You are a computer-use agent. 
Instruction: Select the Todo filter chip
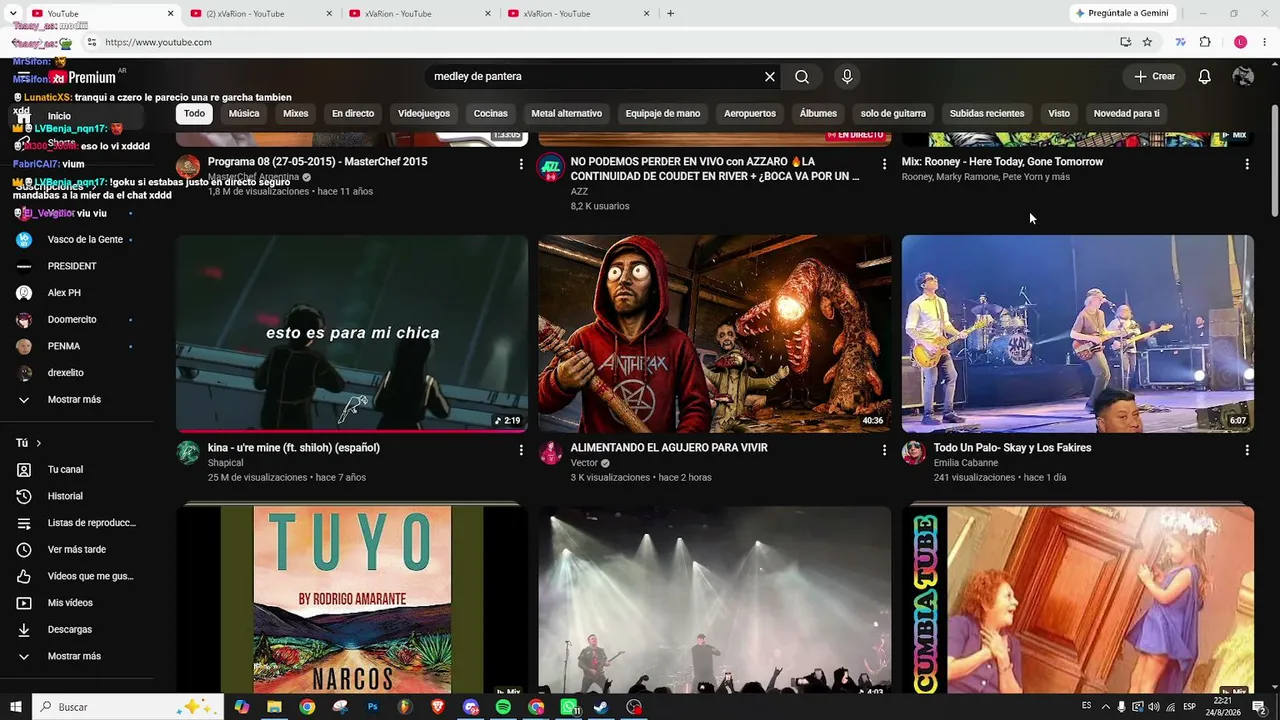pyautogui.click(x=194, y=114)
